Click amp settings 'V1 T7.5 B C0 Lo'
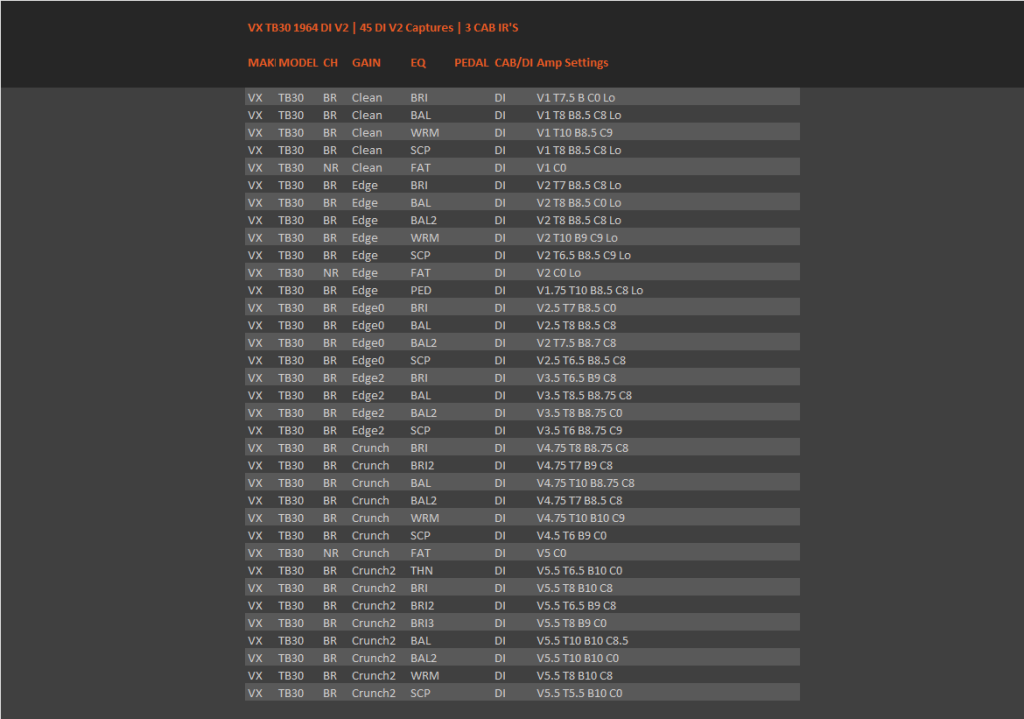 click(x=576, y=98)
